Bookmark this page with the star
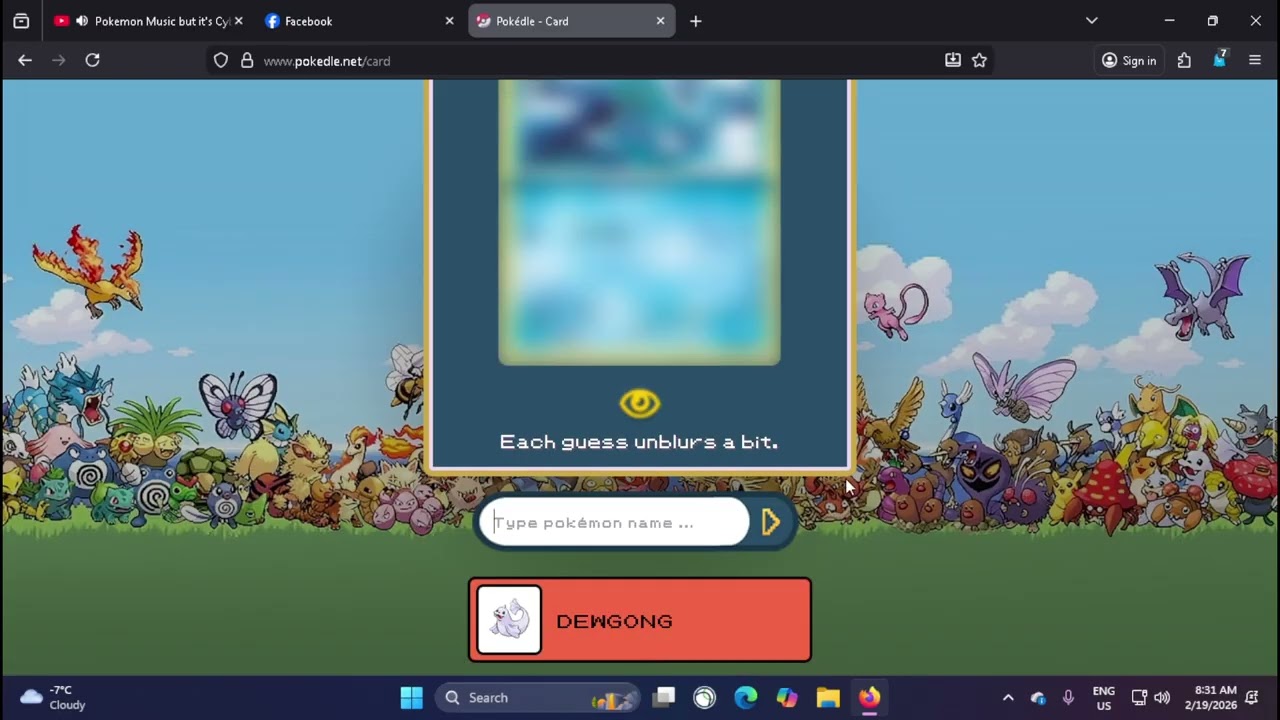 click(980, 61)
